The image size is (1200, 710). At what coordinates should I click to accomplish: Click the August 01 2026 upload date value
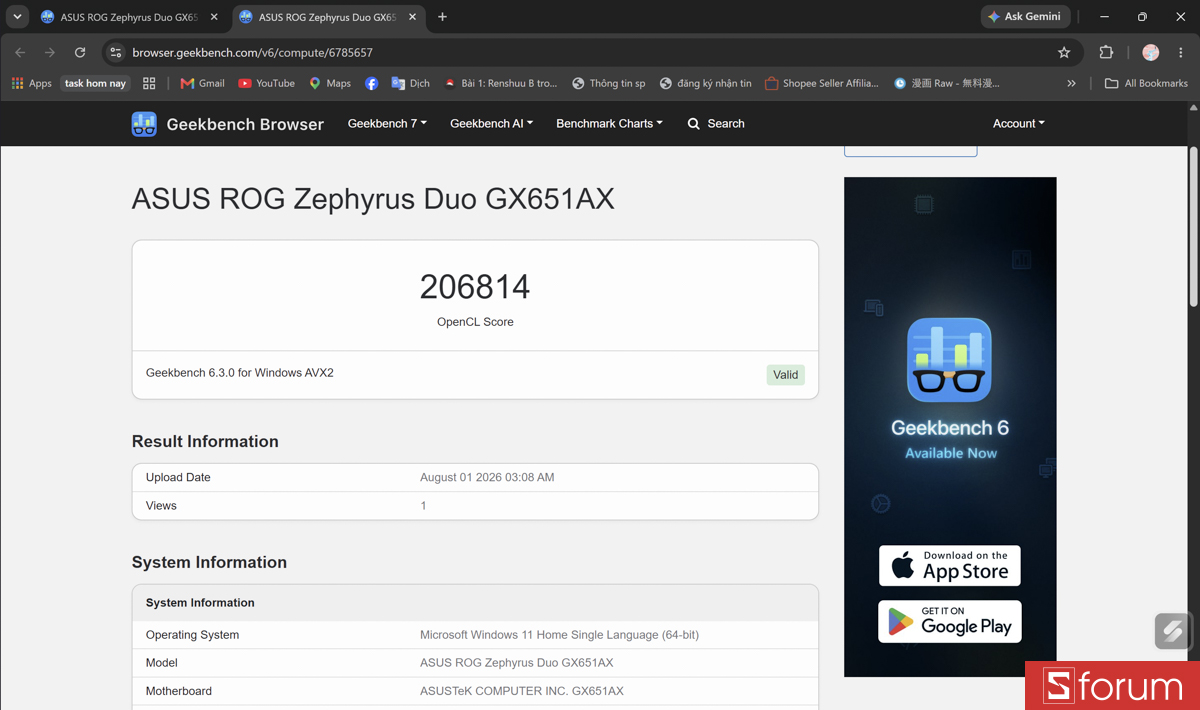[487, 477]
